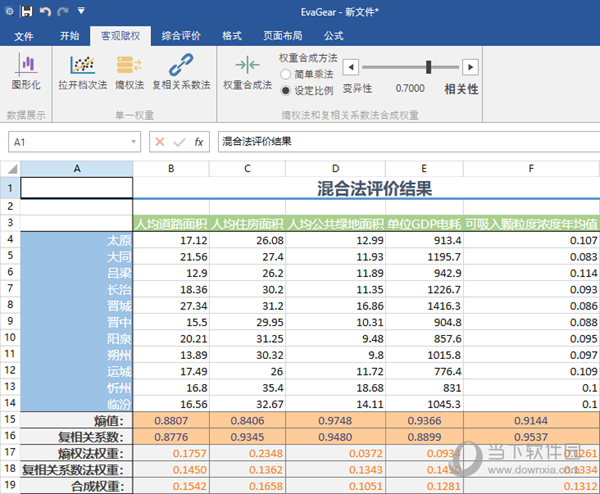The width and height of the screenshot is (600, 494).
Task: Click the 人均公共绿地面积 header cell
Action: [x=336, y=224]
